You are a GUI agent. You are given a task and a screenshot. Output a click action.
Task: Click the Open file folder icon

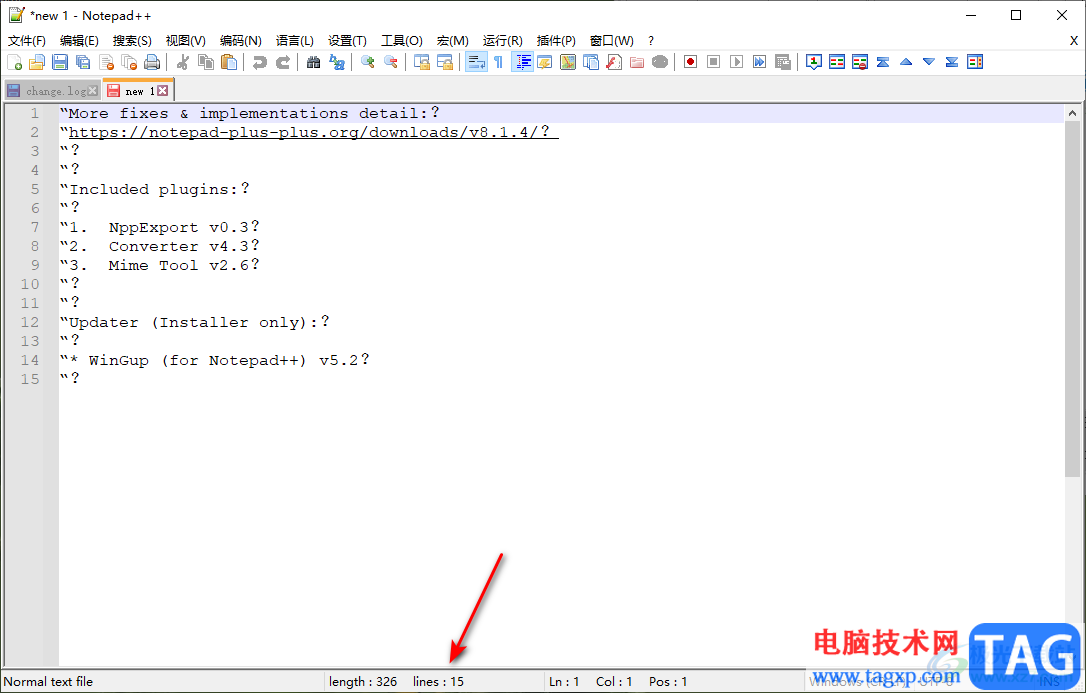pos(37,62)
